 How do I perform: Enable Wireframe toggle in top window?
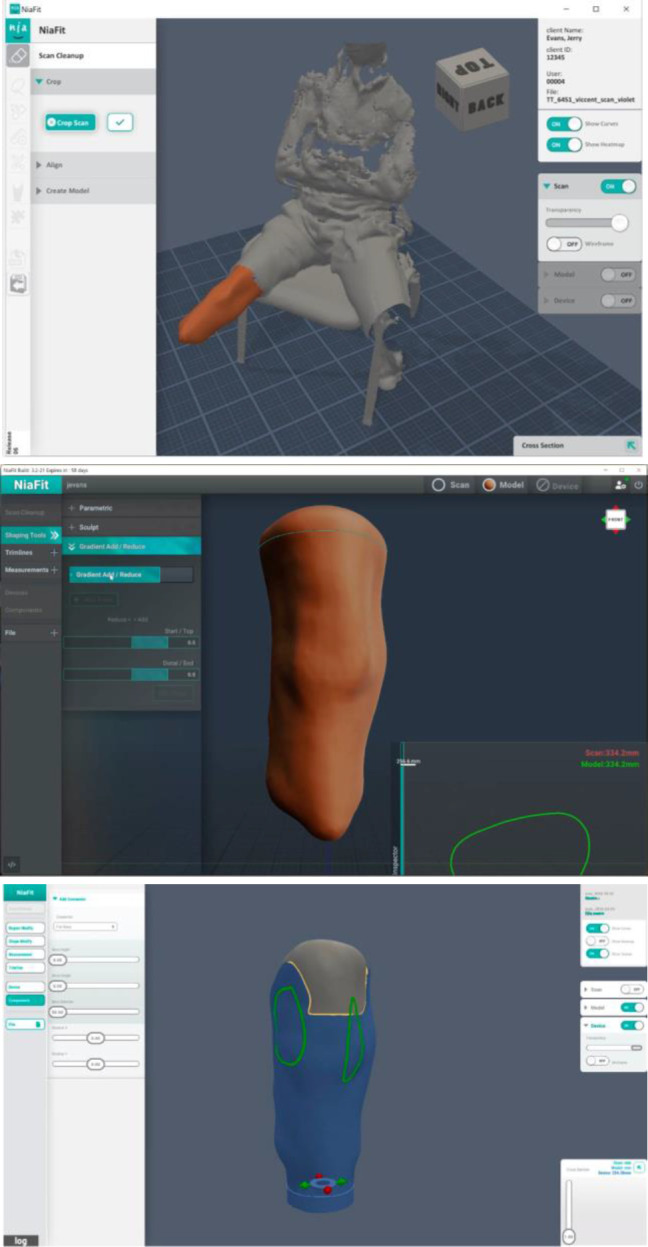coord(564,244)
